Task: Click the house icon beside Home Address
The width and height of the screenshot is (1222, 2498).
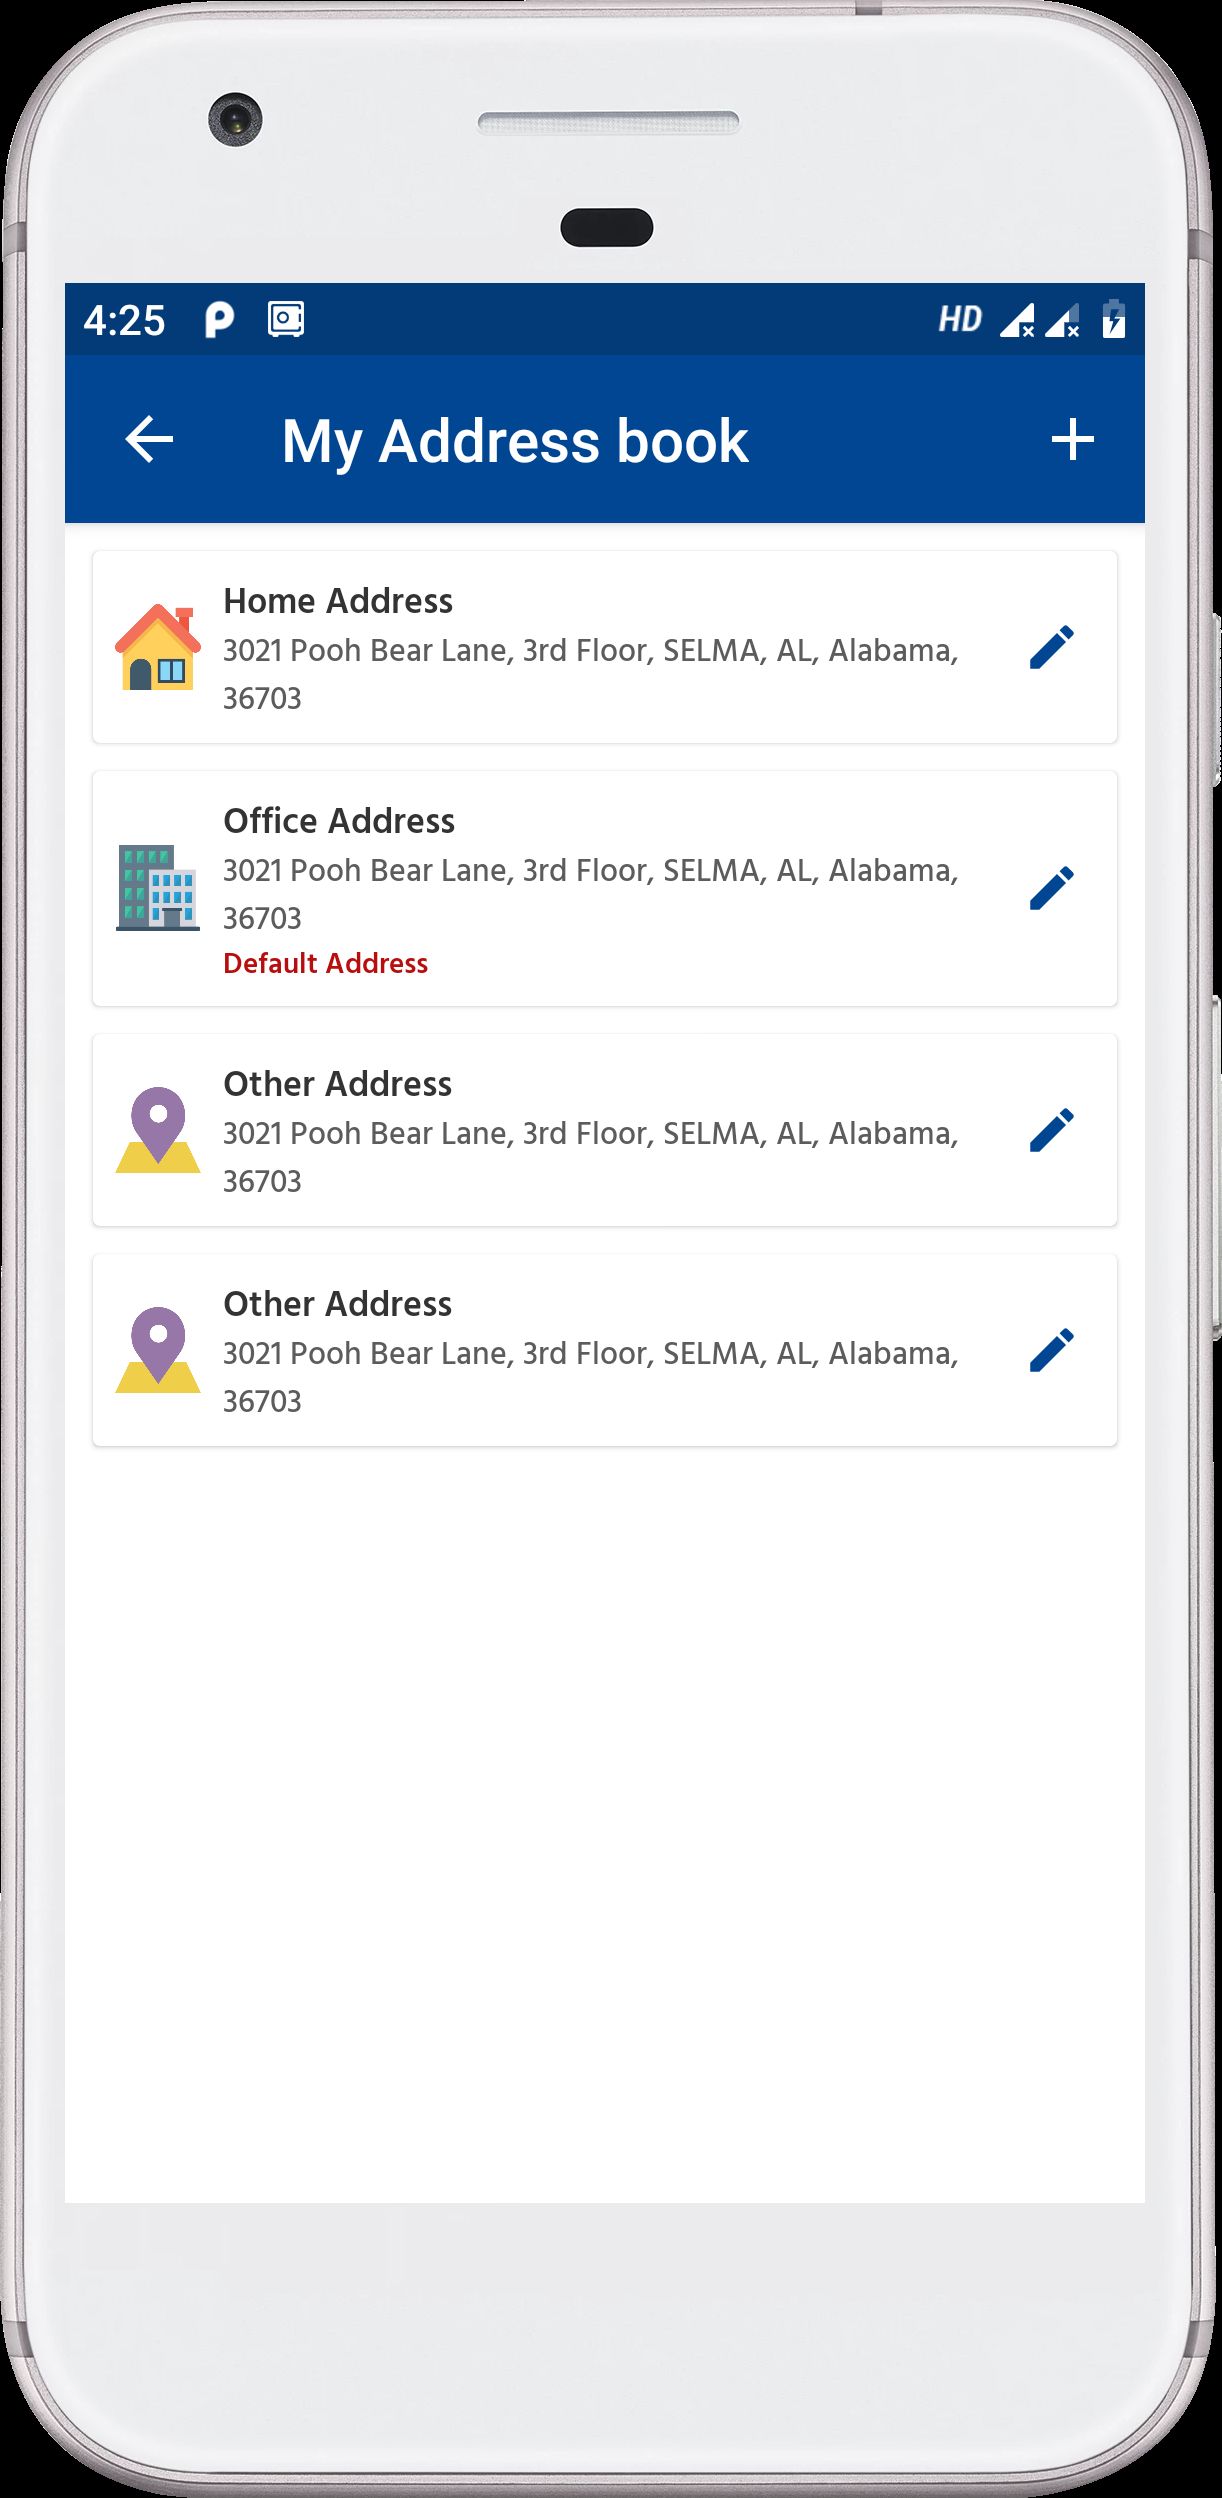Action: (x=158, y=648)
